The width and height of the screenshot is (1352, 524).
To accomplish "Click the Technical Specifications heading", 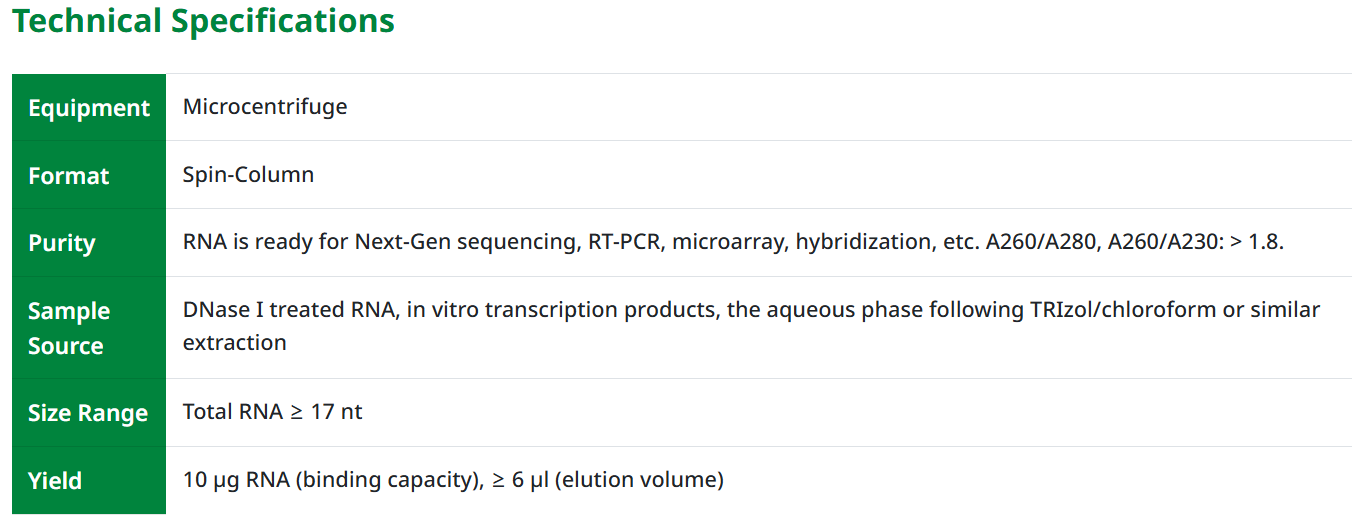I will click(x=203, y=21).
